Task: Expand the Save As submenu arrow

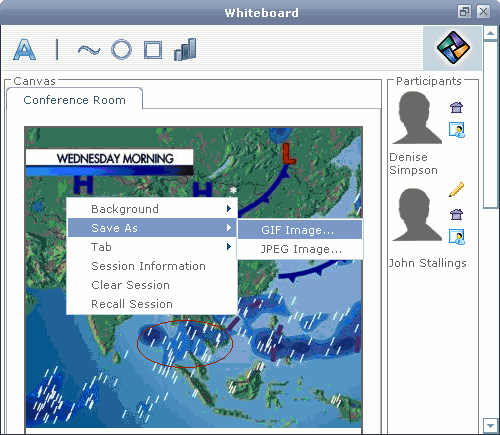Action: pos(229,228)
